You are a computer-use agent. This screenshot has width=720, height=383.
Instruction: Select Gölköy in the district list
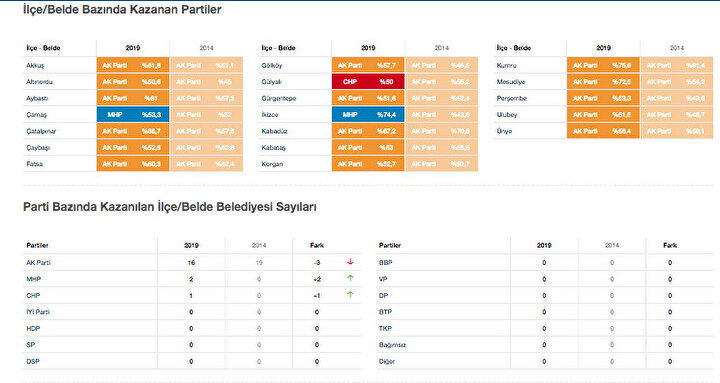point(272,66)
